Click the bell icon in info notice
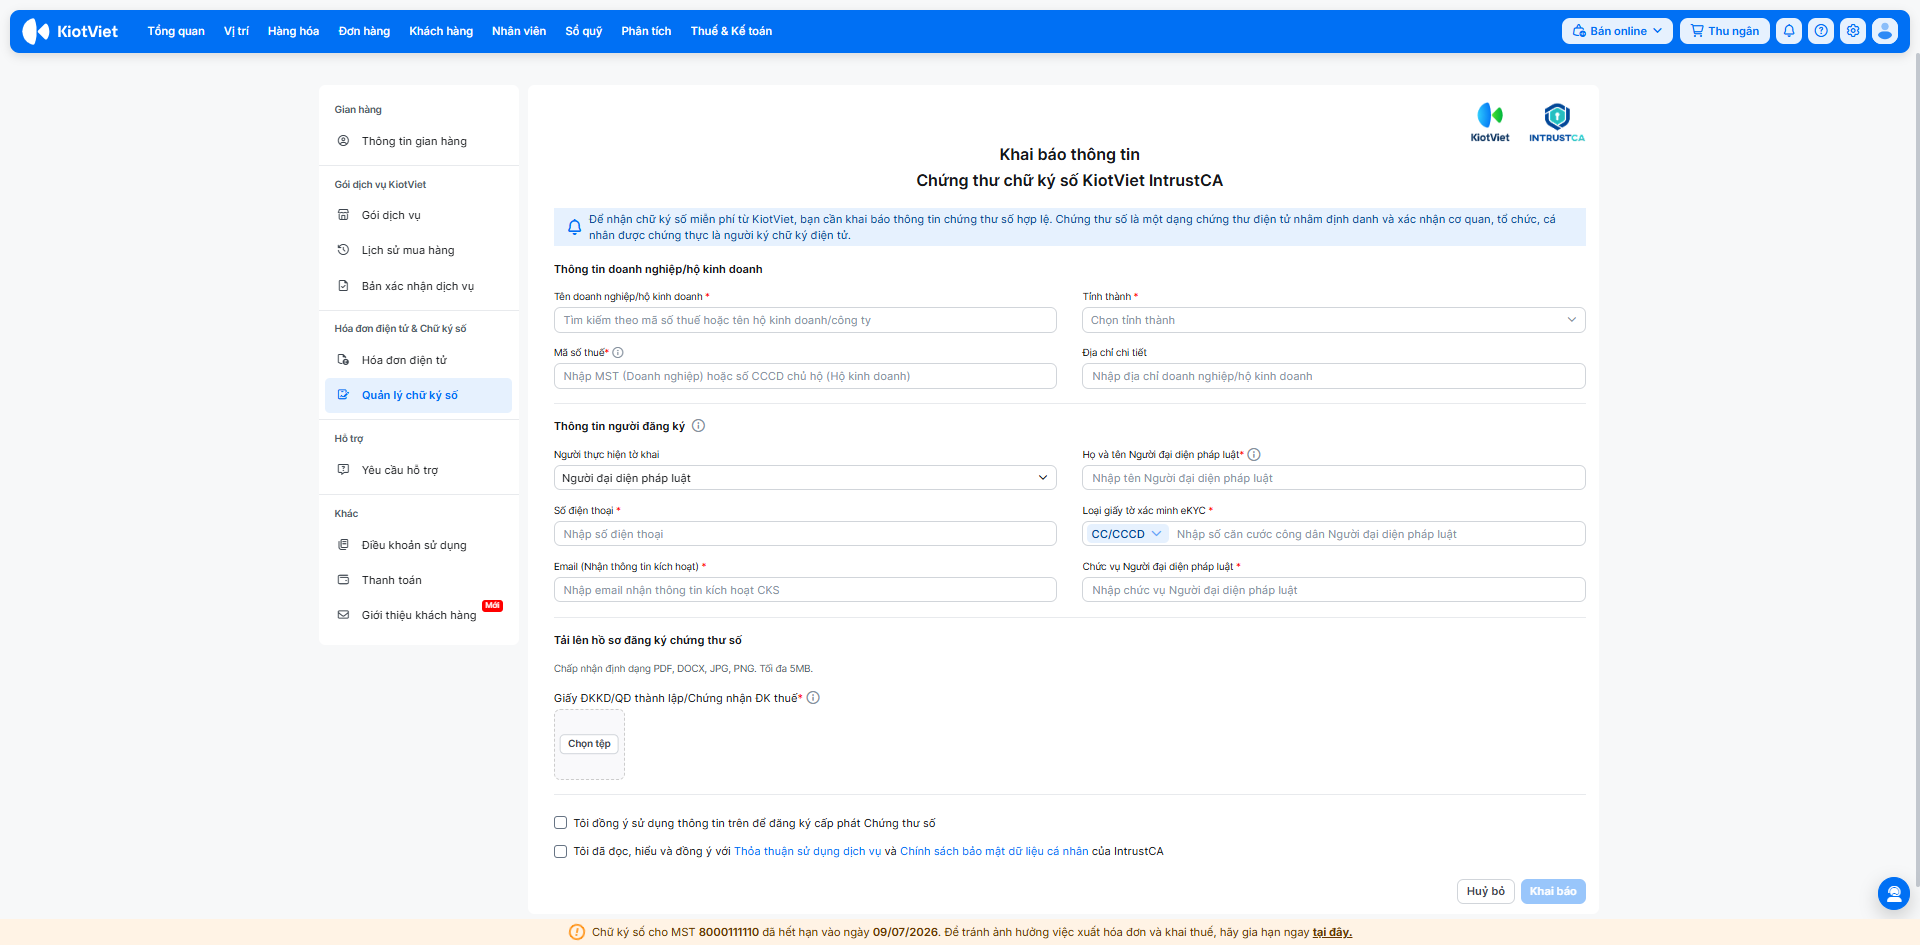The width and height of the screenshot is (1920, 945). pos(574,227)
